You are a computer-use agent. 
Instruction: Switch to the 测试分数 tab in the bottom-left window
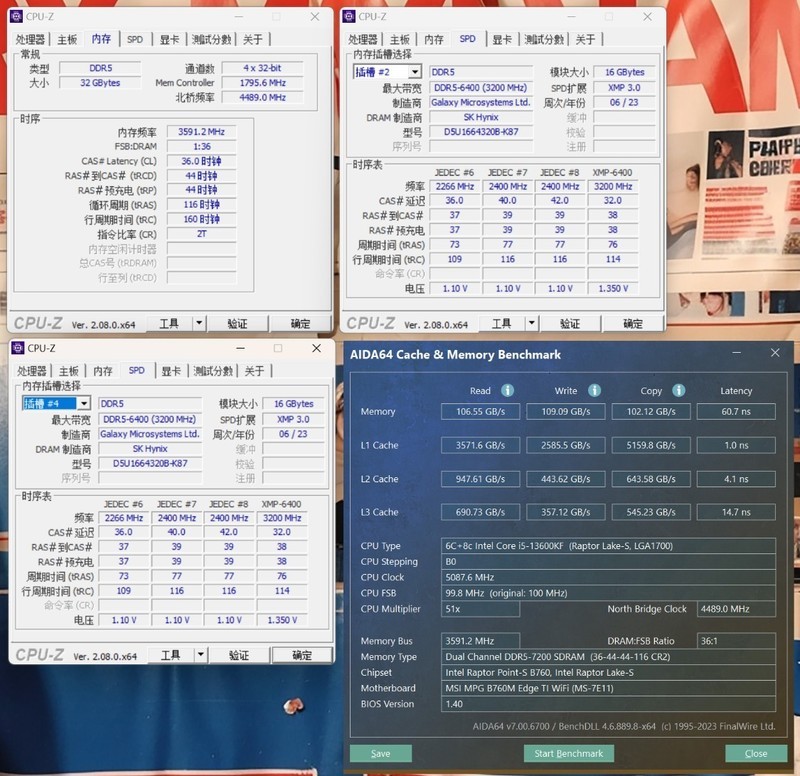(x=213, y=370)
